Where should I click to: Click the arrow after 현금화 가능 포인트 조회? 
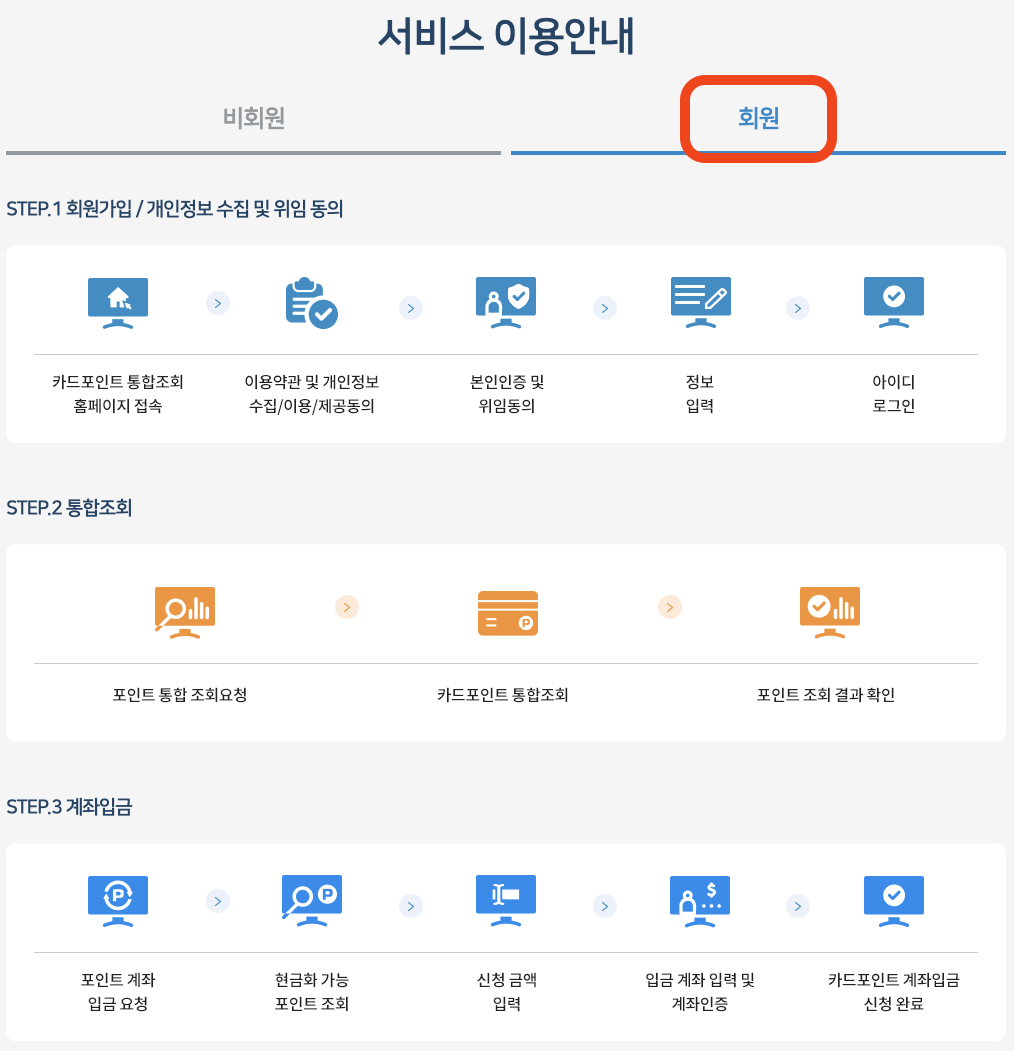(410, 905)
